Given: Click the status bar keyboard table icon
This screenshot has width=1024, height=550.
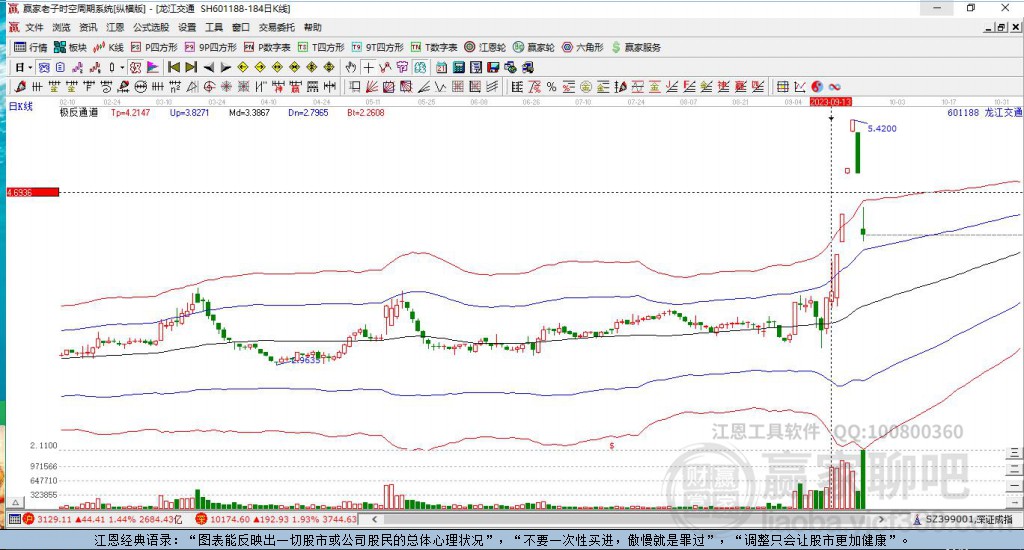Looking at the screenshot, I should pyautogui.click(x=14, y=519).
